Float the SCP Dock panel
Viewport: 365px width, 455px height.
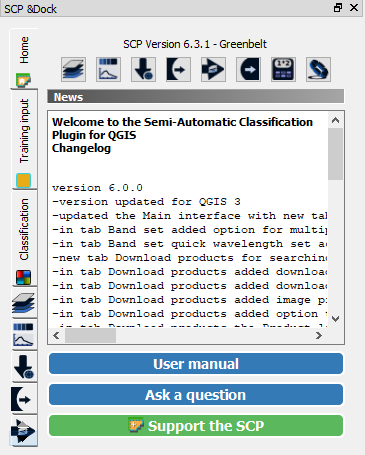338,8
